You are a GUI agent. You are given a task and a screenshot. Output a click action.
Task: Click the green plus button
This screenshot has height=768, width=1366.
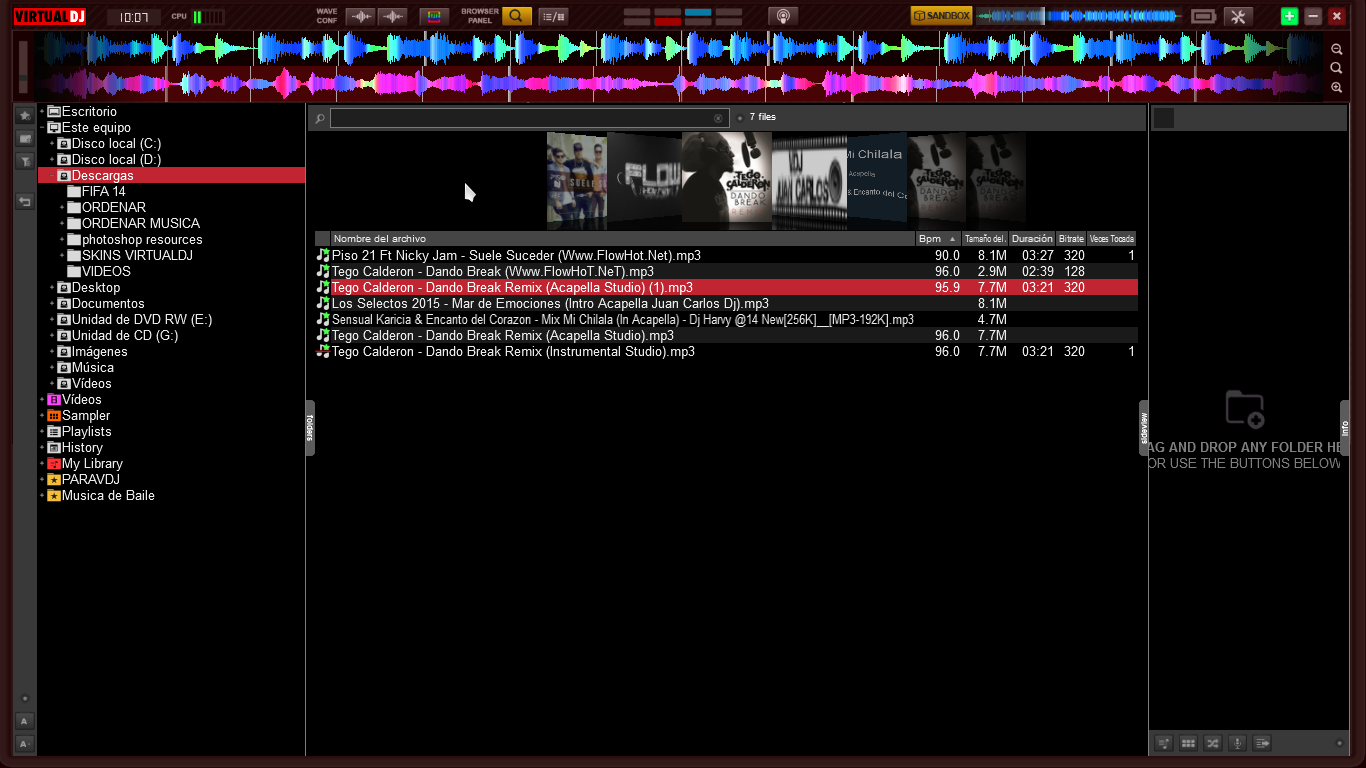tap(1290, 16)
